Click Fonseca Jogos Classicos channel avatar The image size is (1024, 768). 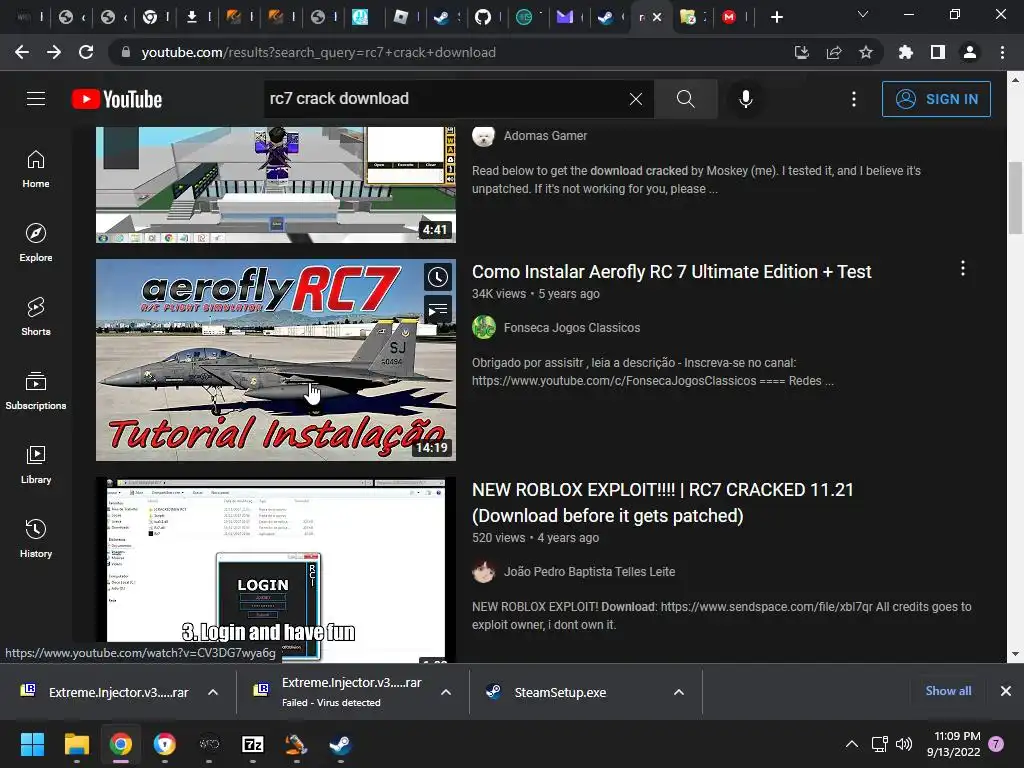484,328
